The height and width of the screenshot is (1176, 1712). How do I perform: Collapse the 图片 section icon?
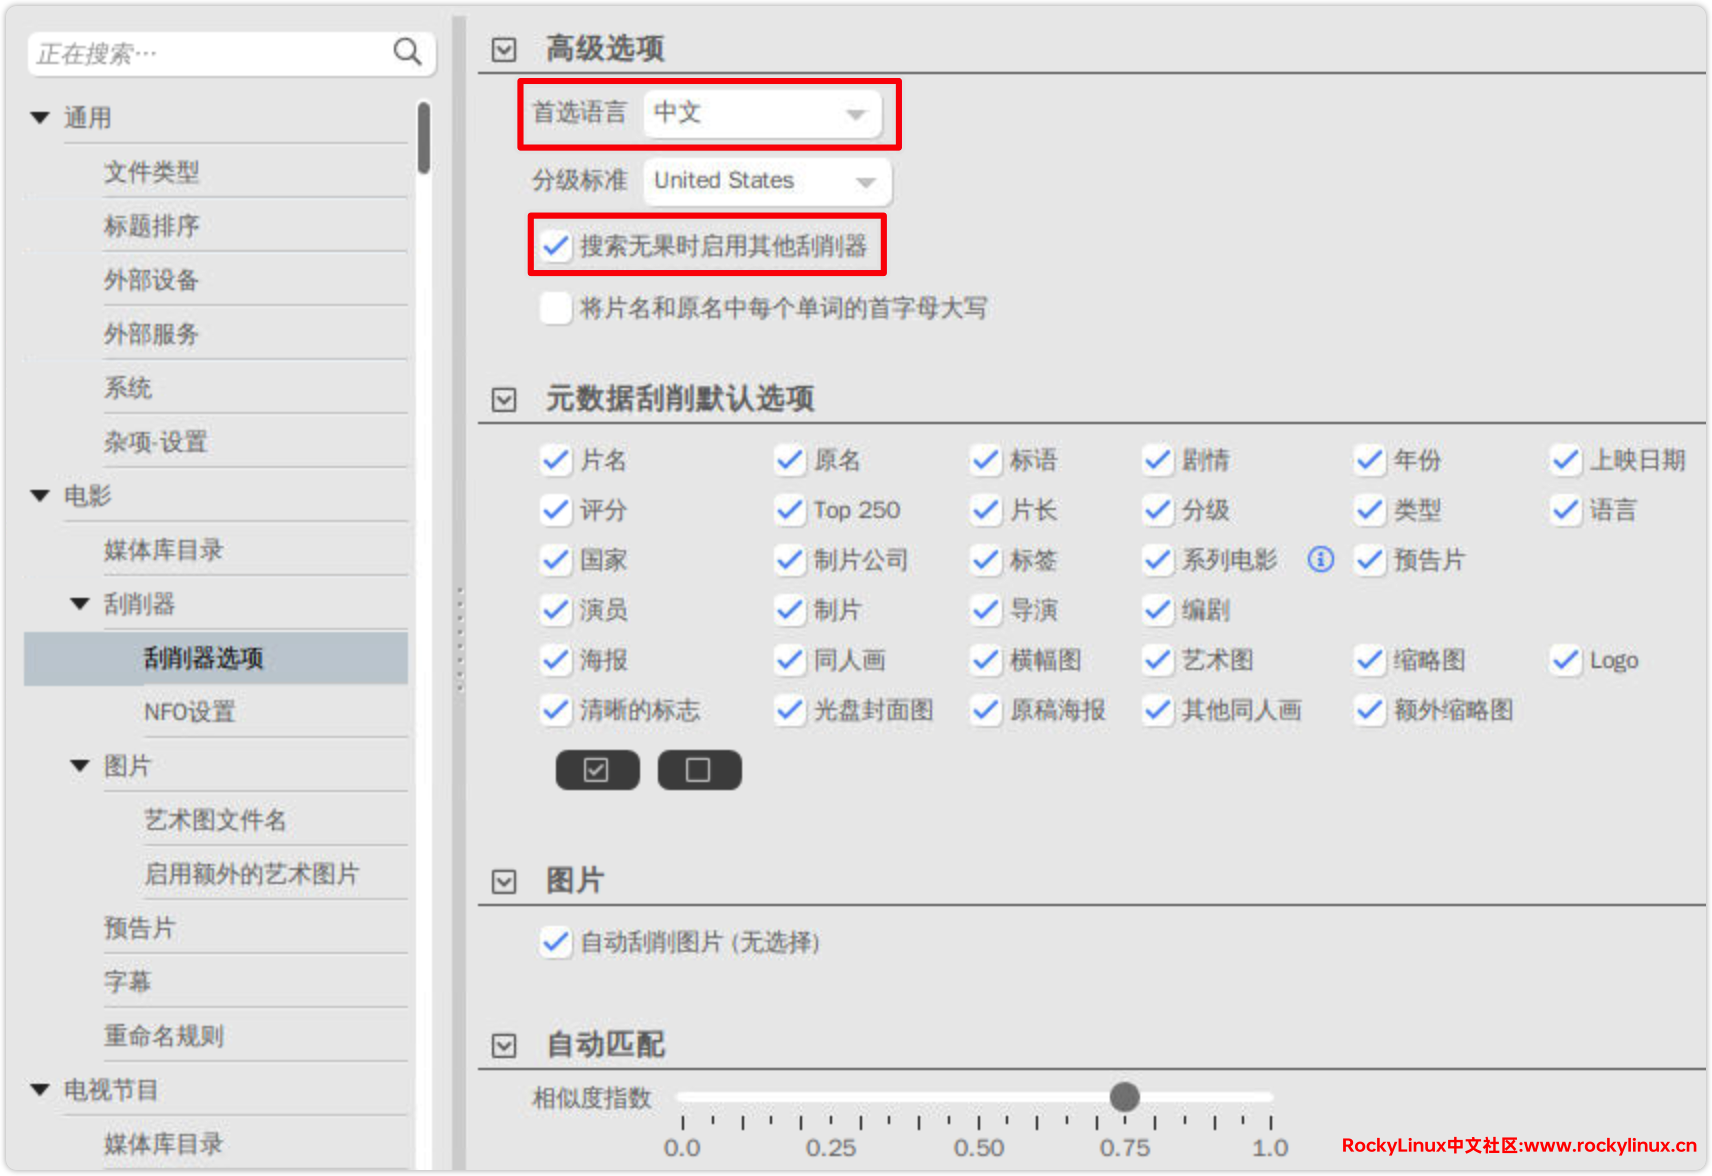(x=504, y=881)
